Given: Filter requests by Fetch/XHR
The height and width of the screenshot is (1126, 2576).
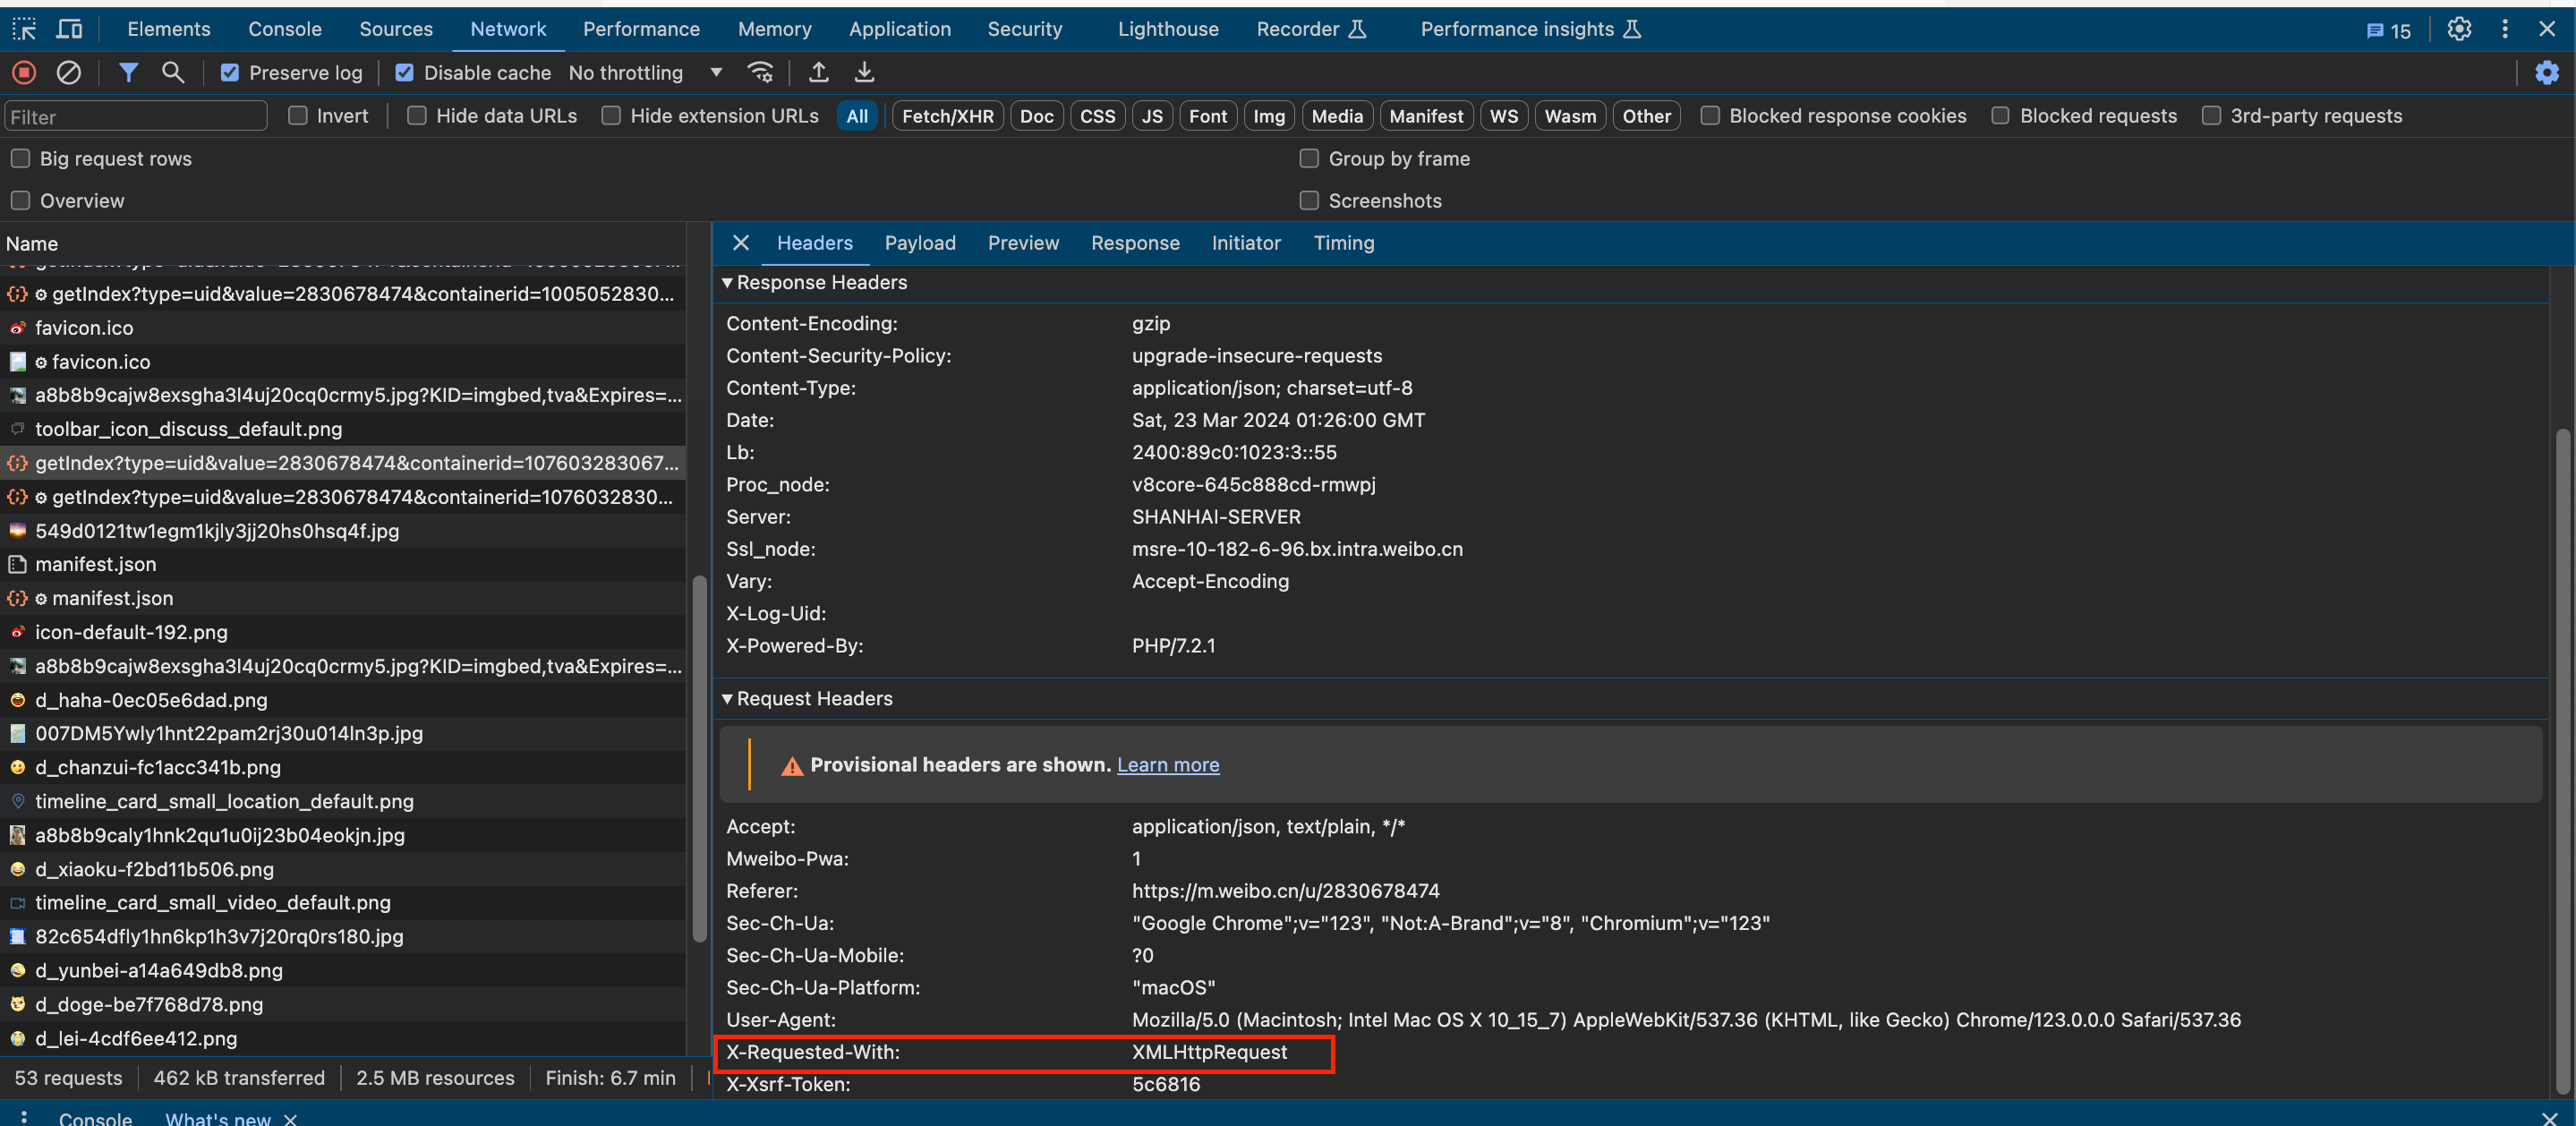Looking at the screenshot, I should tap(948, 116).
